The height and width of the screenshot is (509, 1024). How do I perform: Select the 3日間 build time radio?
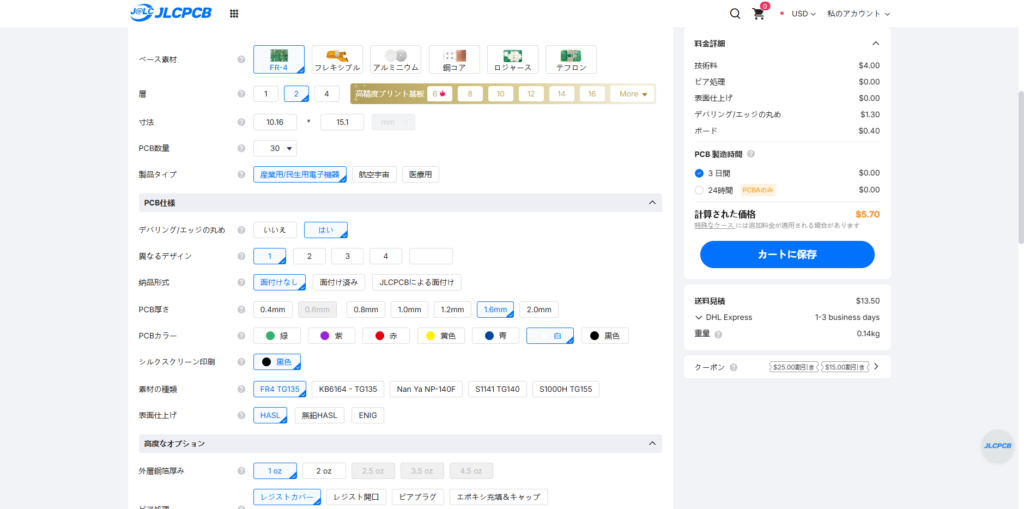[700, 173]
